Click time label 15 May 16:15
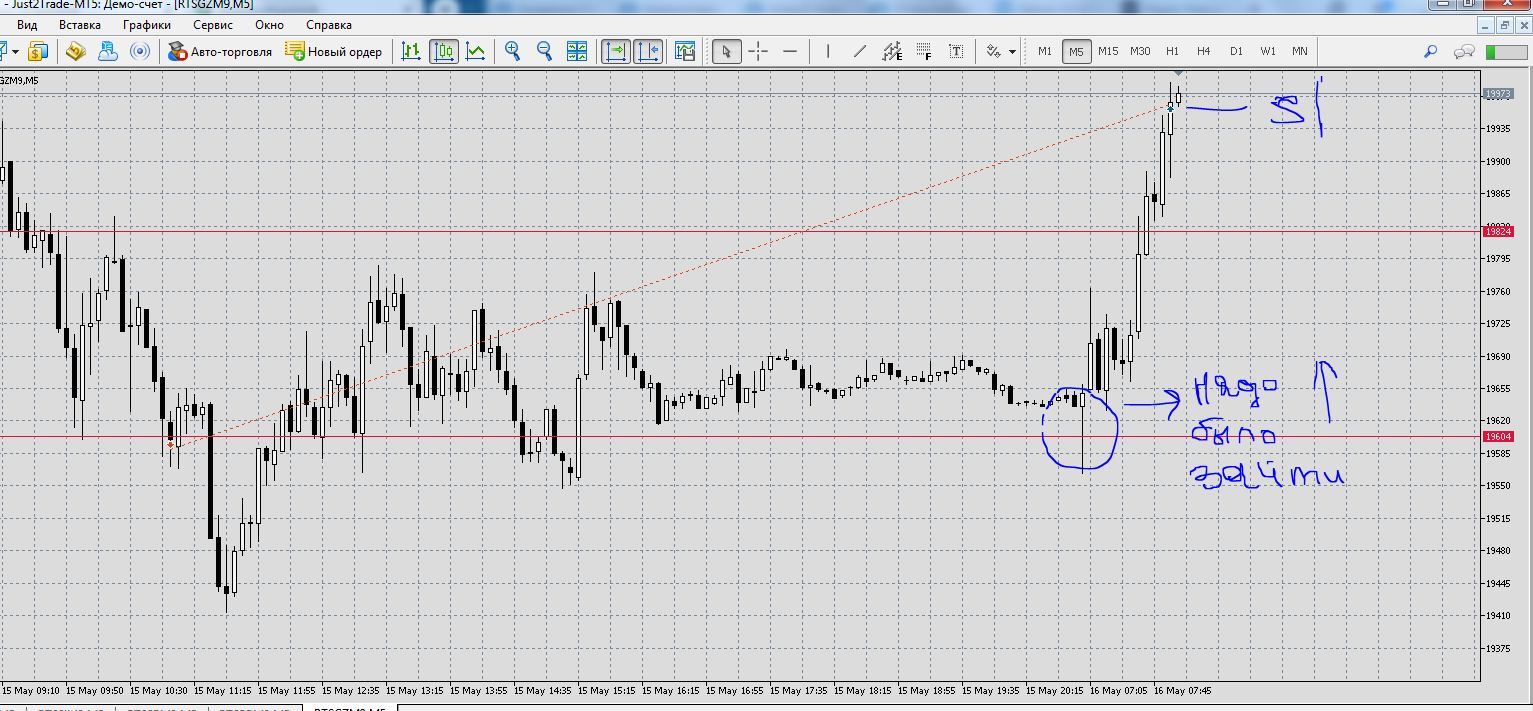The image size is (1533, 711). click(x=671, y=691)
